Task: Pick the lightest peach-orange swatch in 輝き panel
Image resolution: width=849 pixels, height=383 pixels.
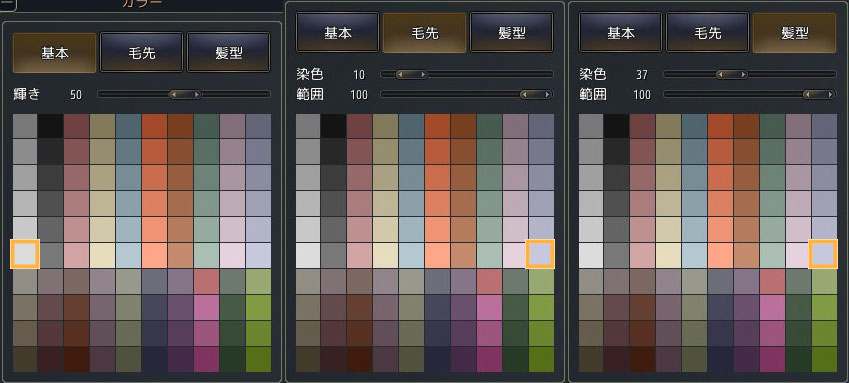Action: coord(154,255)
